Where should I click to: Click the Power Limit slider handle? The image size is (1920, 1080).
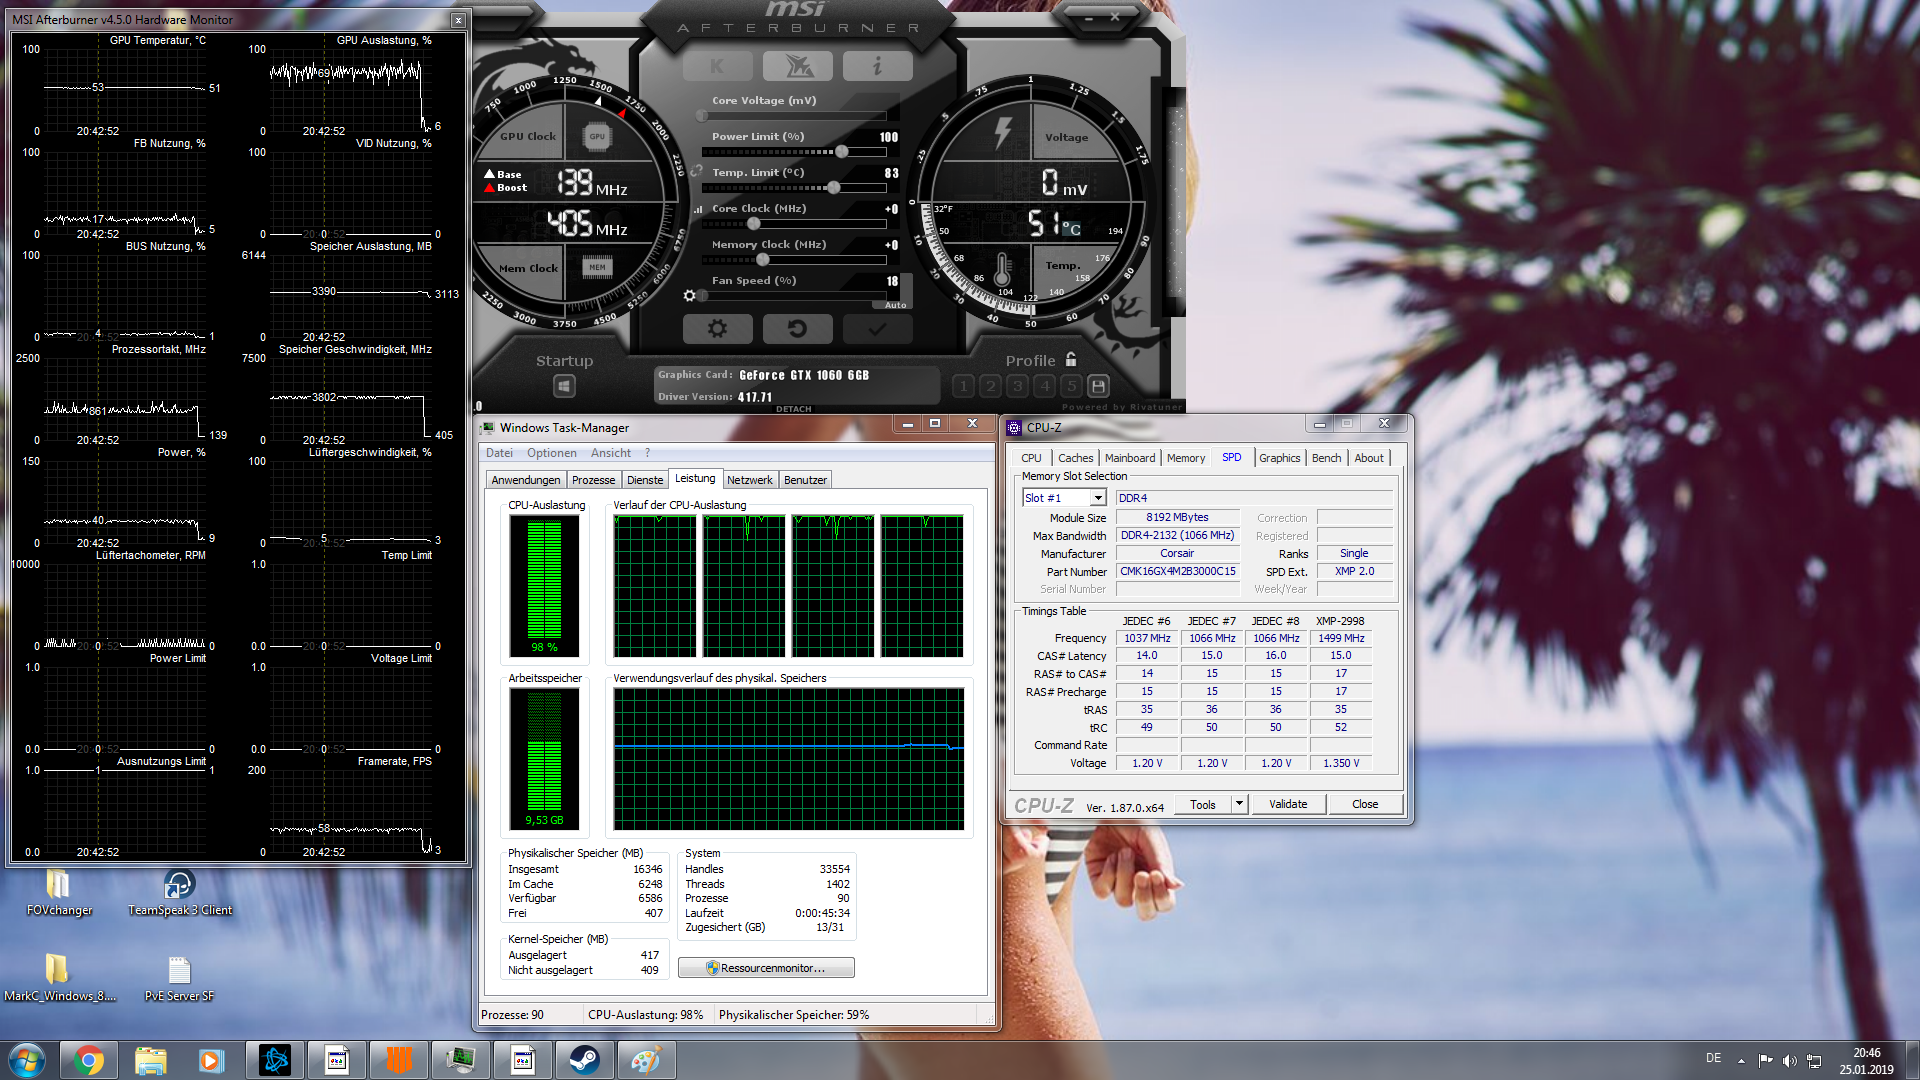[842, 152]
